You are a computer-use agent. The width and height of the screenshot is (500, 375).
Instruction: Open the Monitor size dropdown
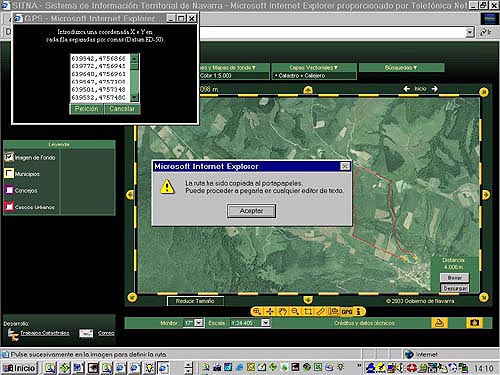click(199, 323)
